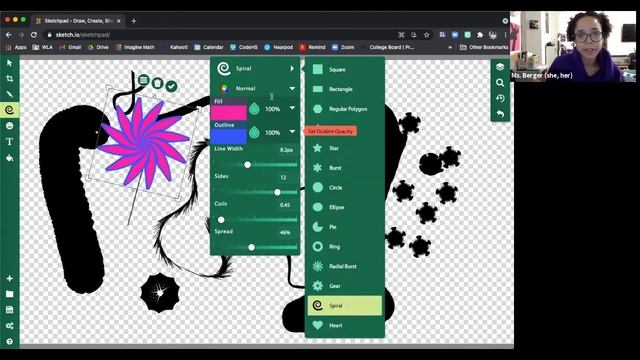Screen dimensions: 640x360
Task: Choose the Crop tool in left toolbar
Action: coord(9,78)
